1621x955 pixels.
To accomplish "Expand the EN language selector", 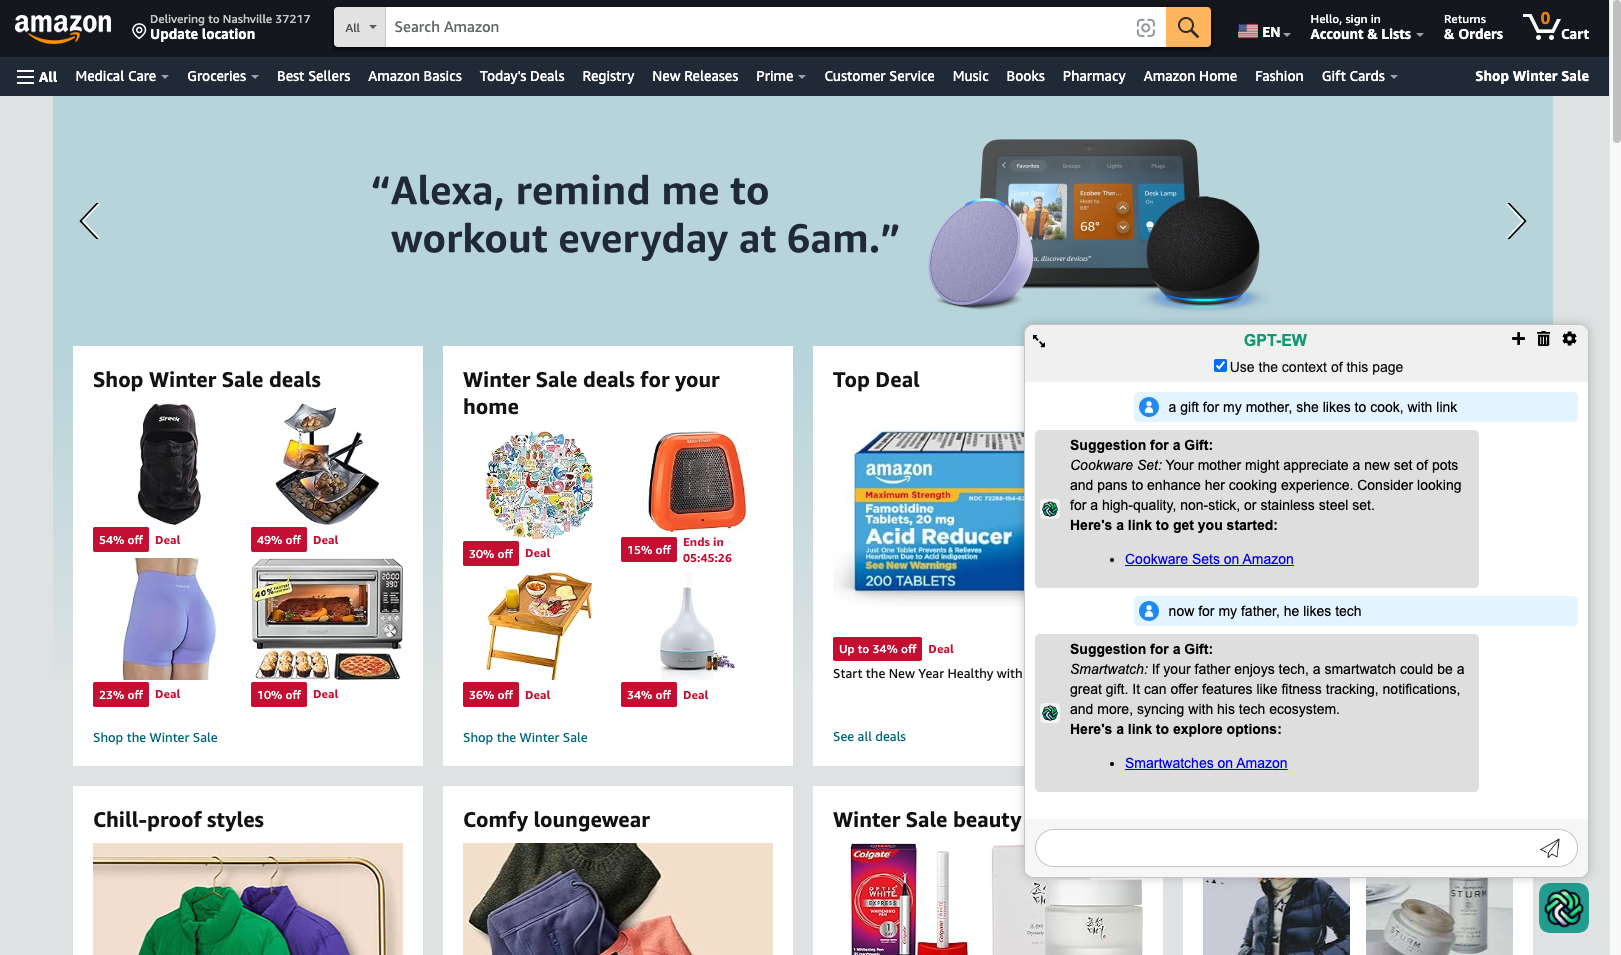I will point(1264,32).
